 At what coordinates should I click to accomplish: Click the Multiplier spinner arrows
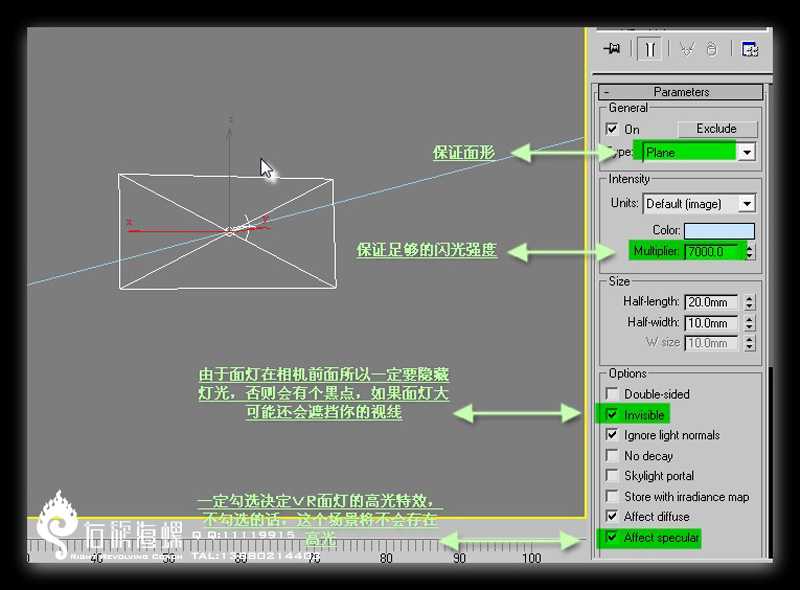coord(749,251)
